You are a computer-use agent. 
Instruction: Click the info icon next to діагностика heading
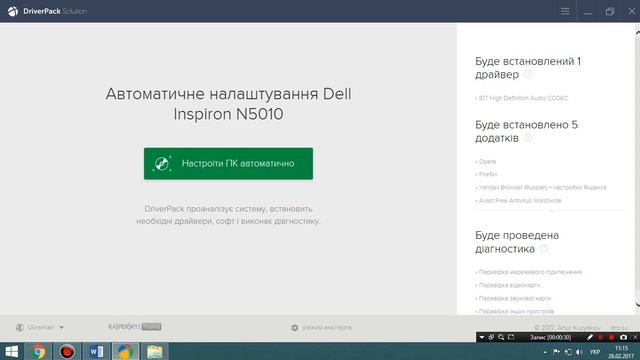coord(544,249)
